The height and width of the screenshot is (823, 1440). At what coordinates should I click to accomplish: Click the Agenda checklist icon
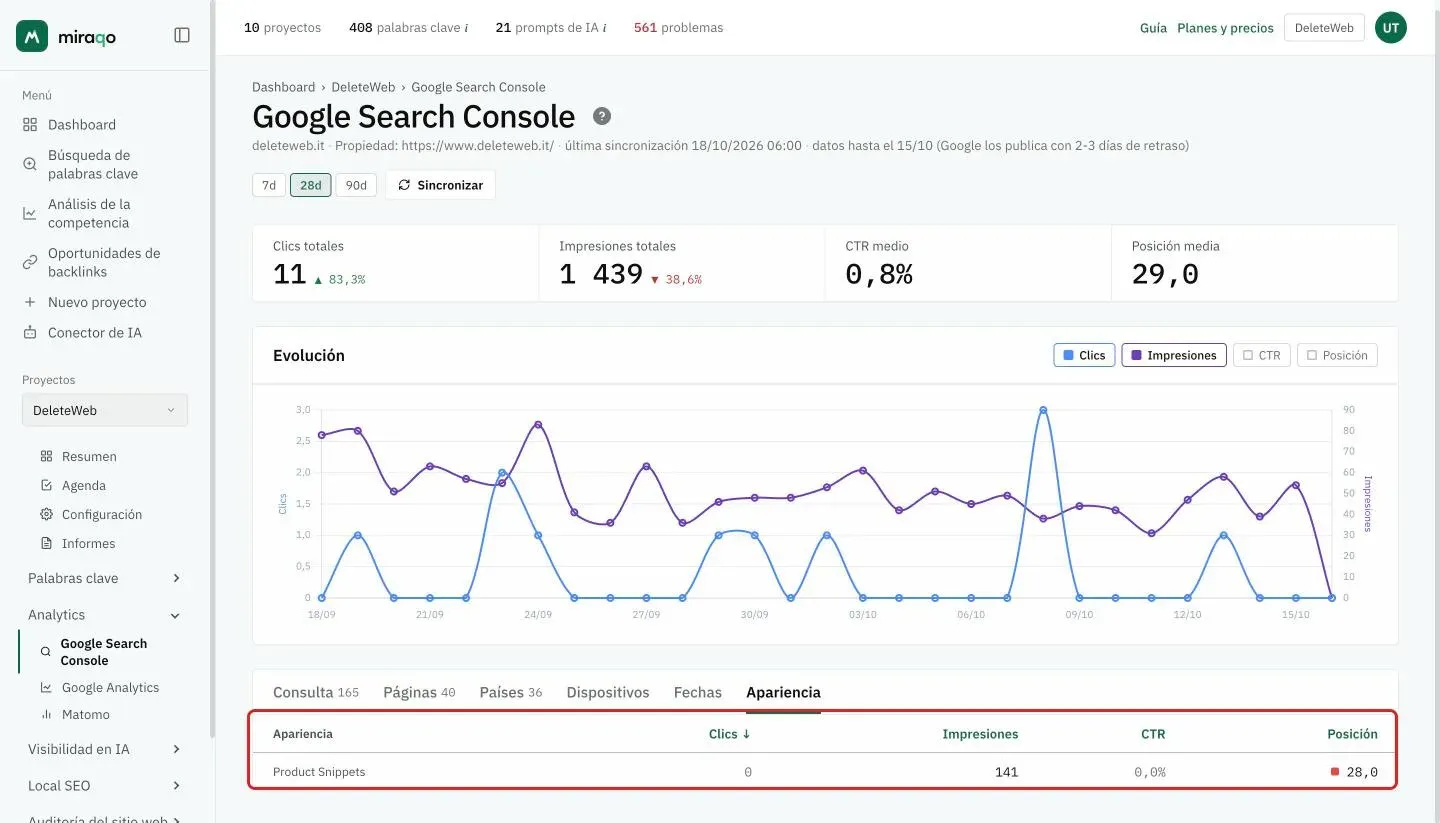[x=46, y=485]
